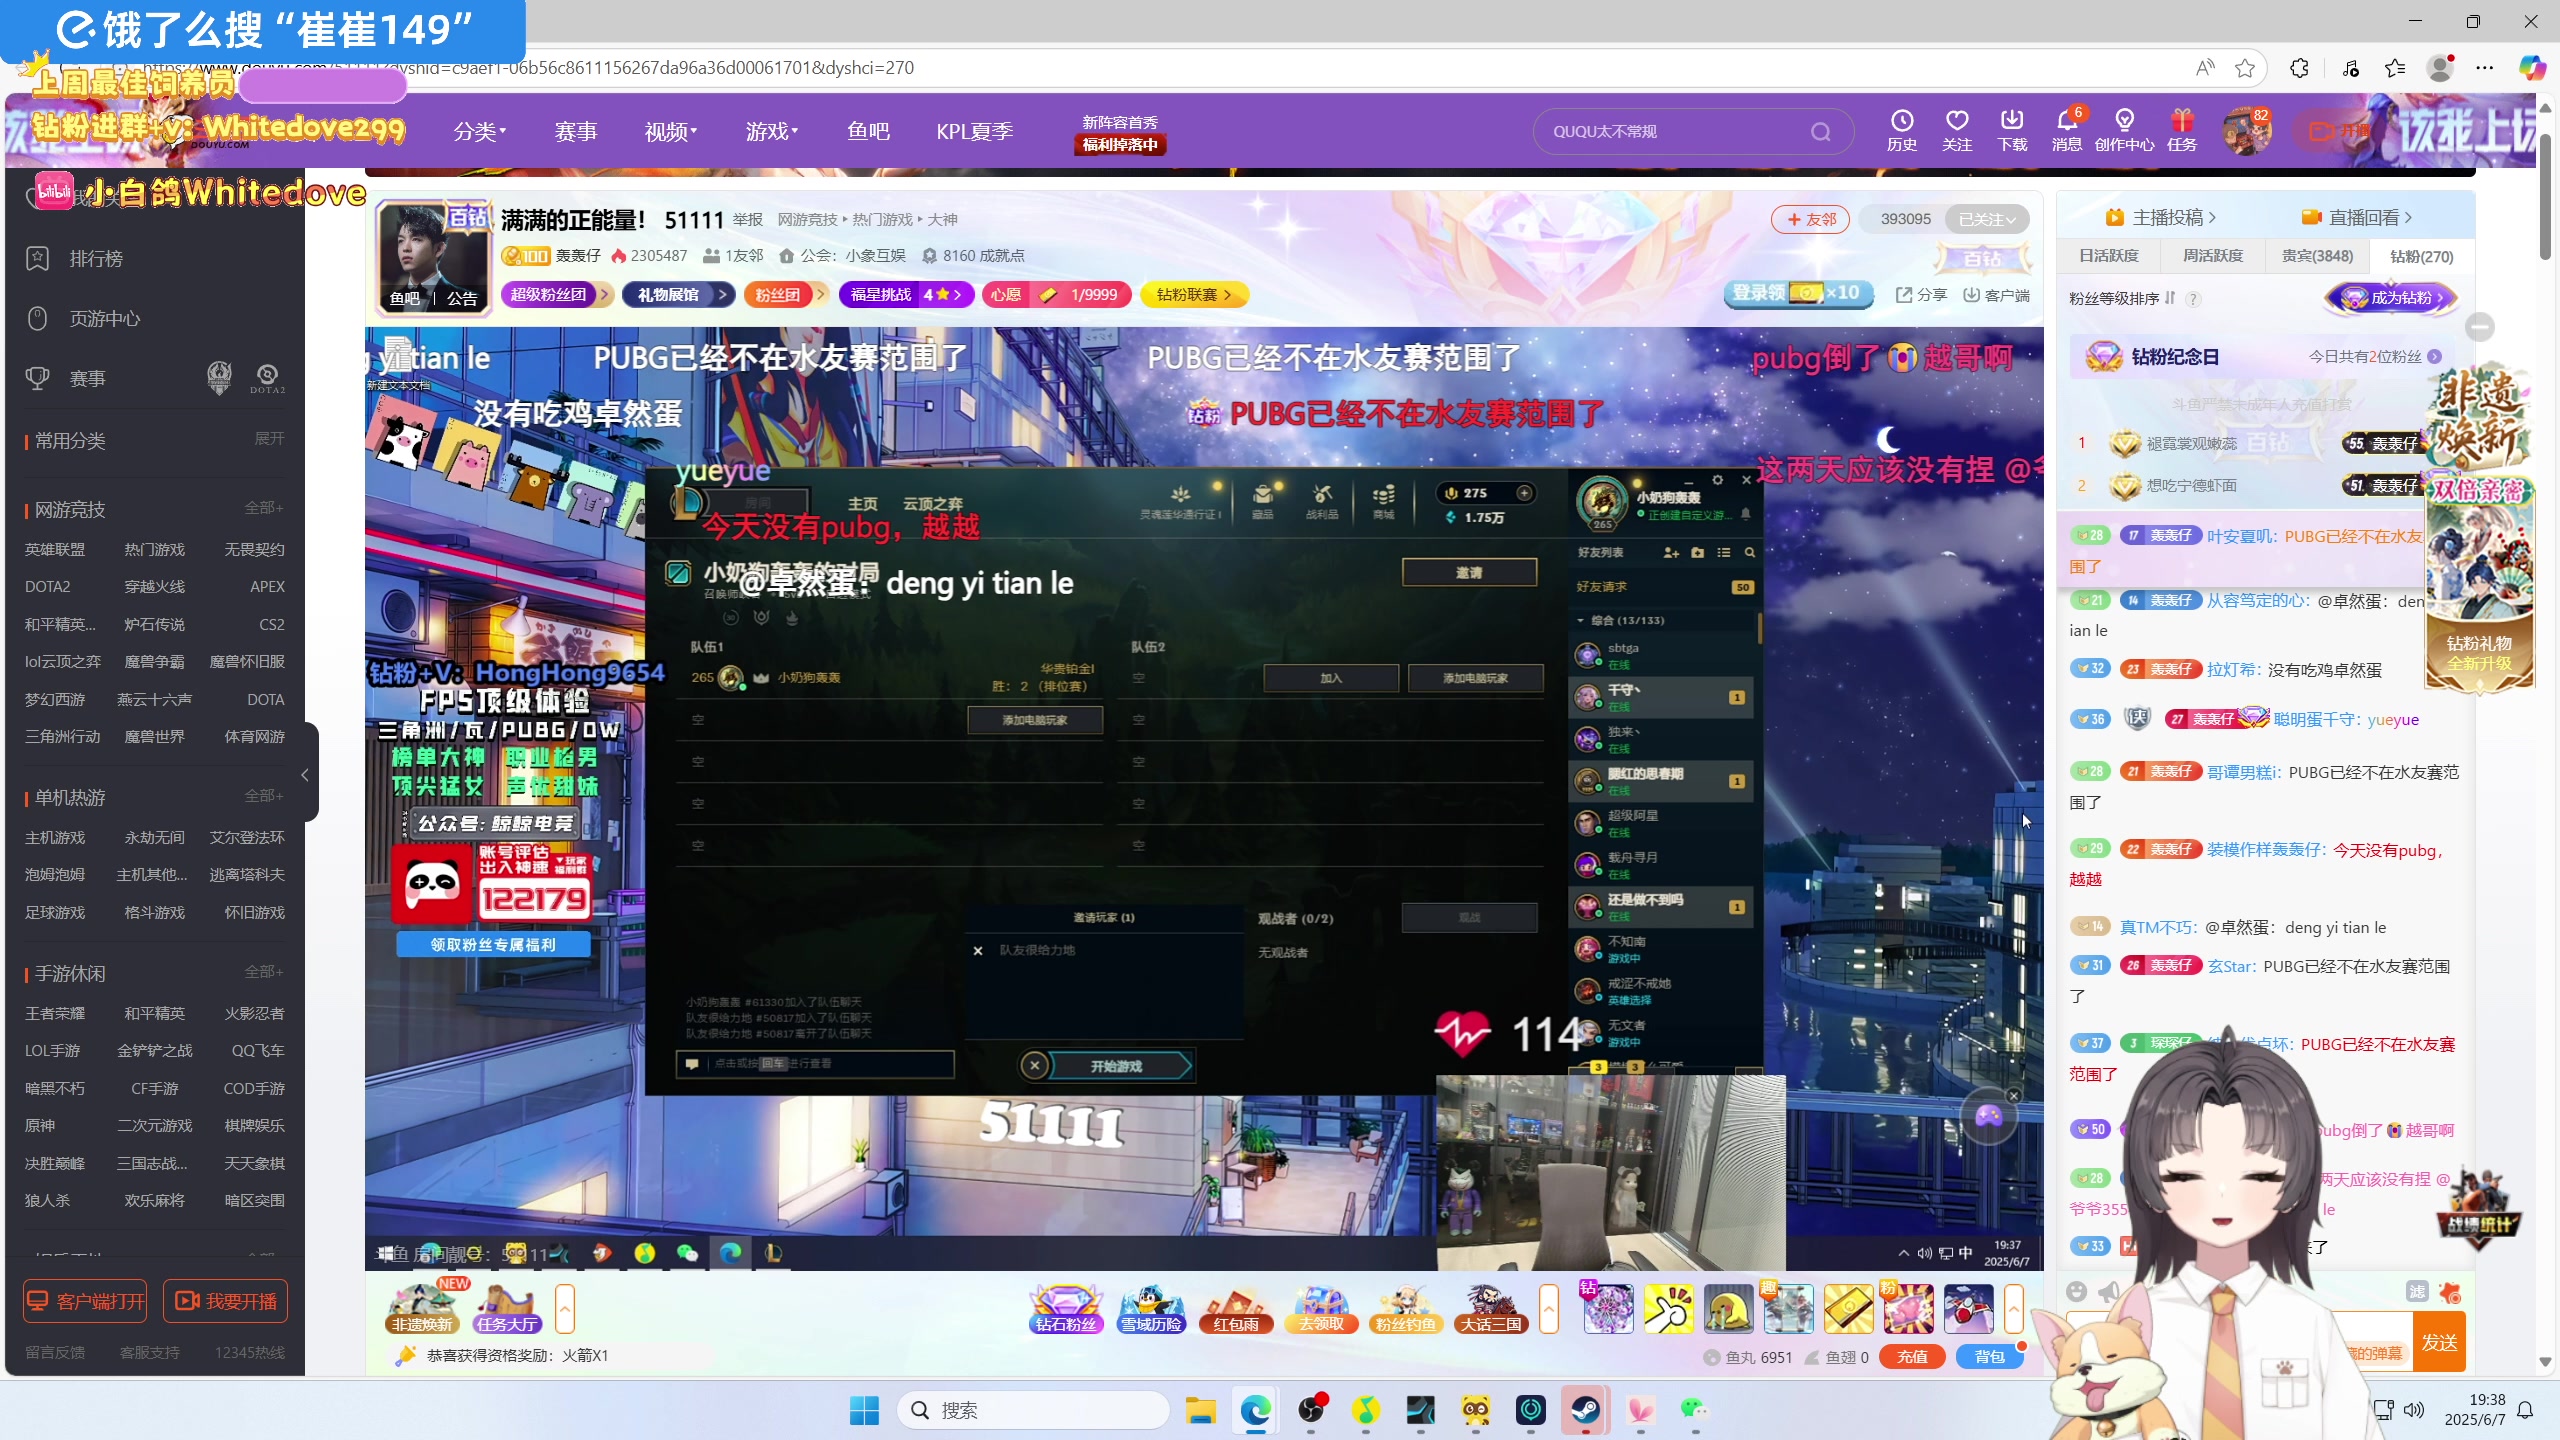Click the 红包雨 icon in gift bar
The width and height of the screenshot is (2560, 1440).
[x=1236, y=1309]
